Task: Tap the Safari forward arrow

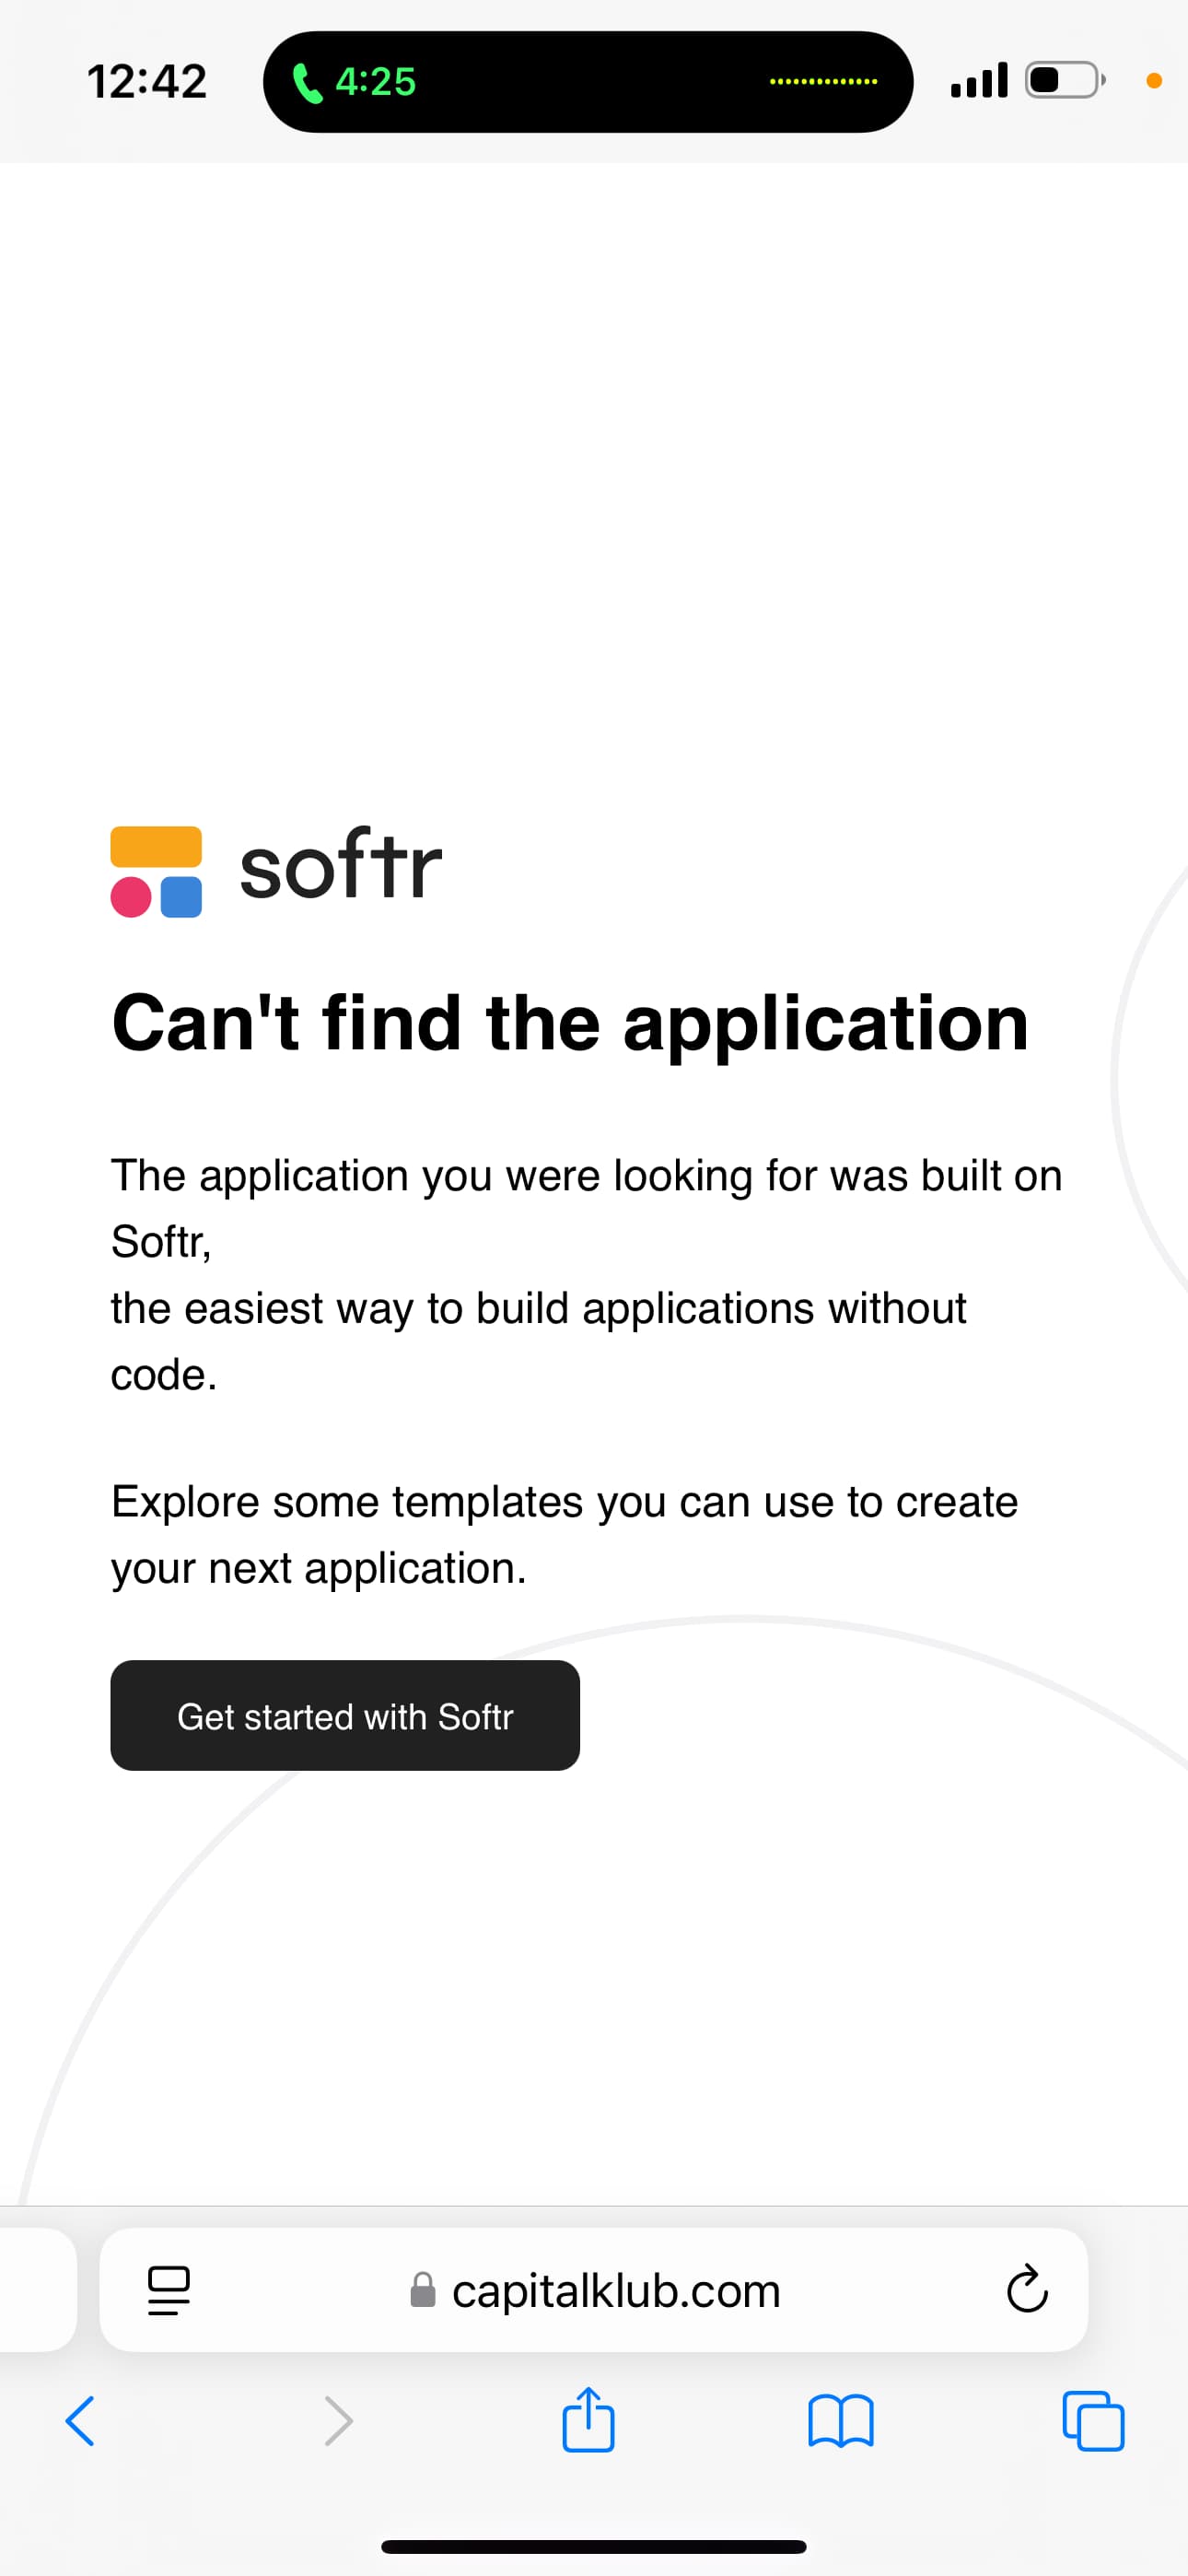Action: tap(339, 2421)
